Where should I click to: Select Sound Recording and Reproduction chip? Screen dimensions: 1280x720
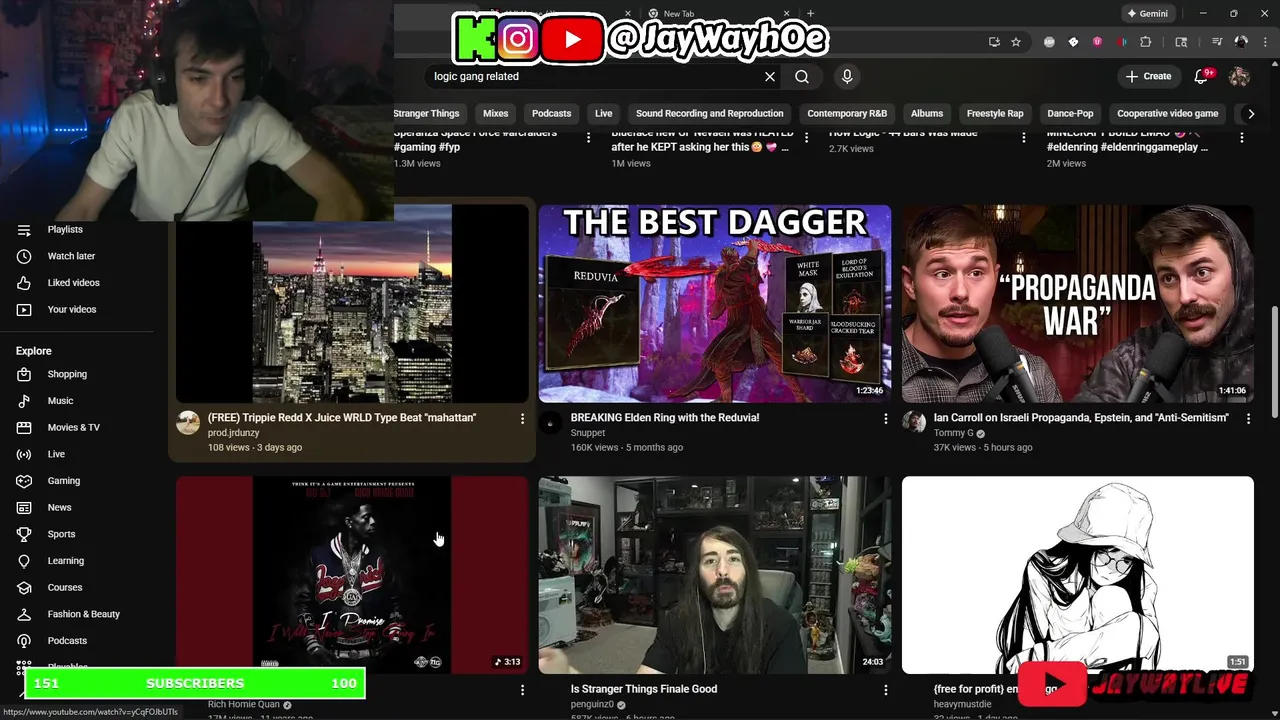pyautogui.click(x=710, y=114)
